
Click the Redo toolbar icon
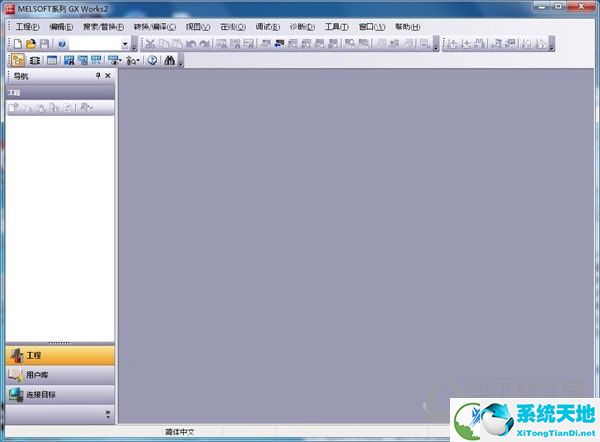point(204,44)
